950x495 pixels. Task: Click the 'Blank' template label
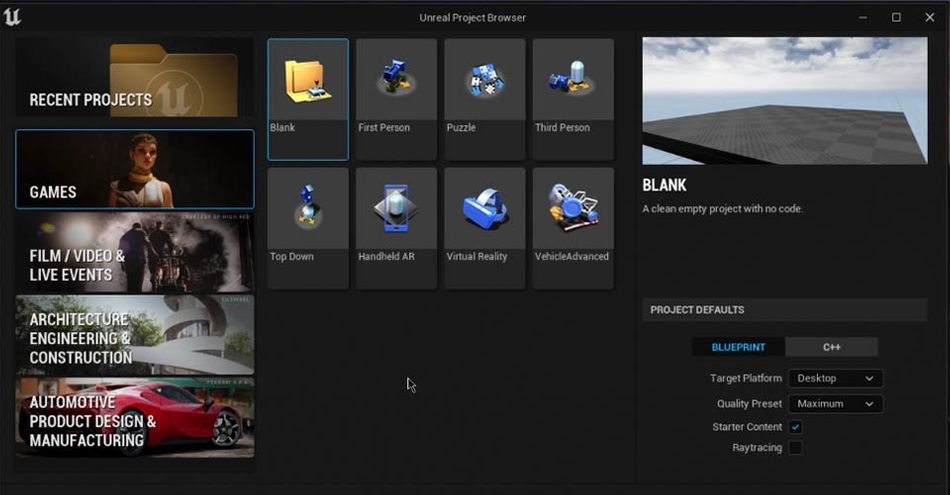(282, 128)
